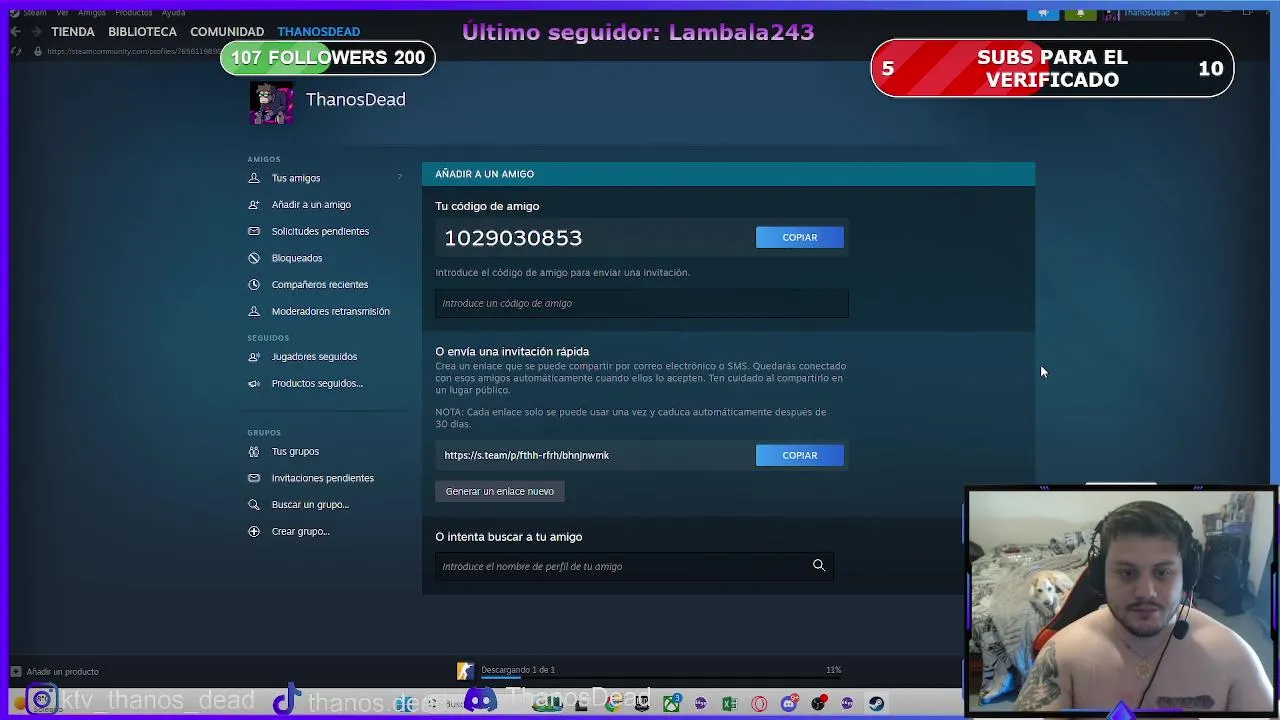1280x720 pixels.
Task: Click the Counter-Strike download icon
Action: 465,671
